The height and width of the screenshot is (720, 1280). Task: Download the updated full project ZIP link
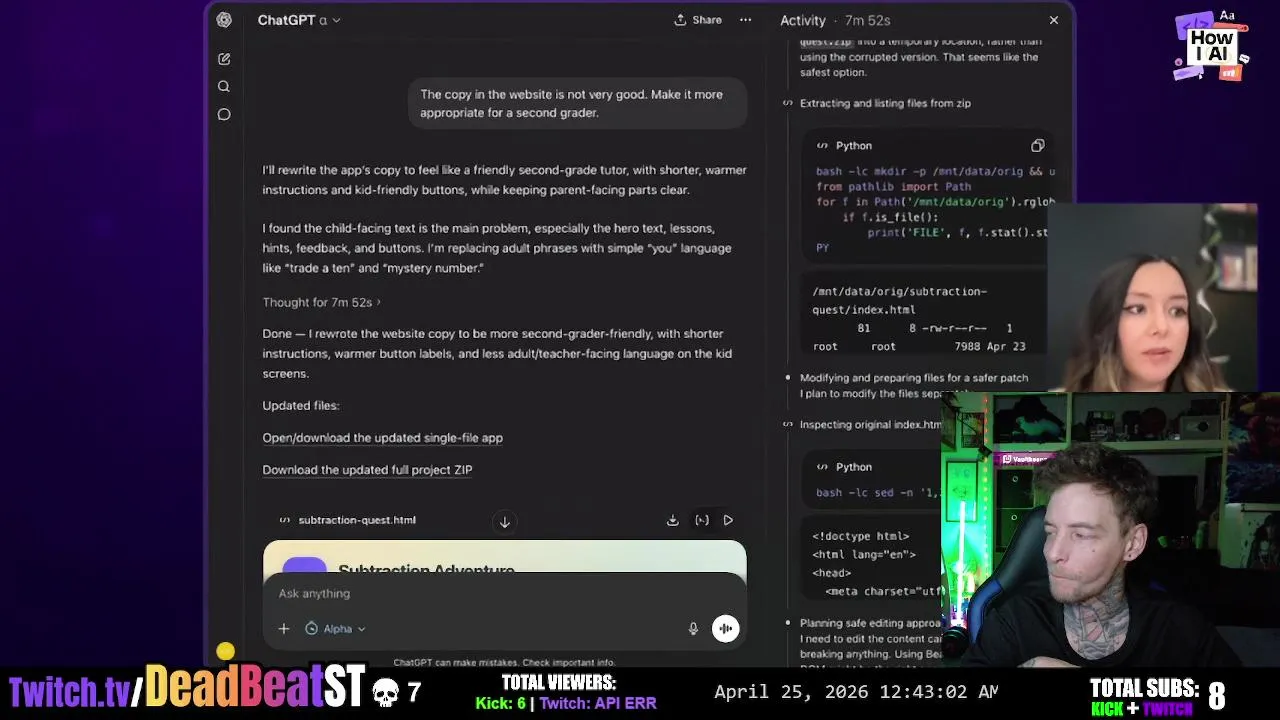pyautogui.click(x=367, y=470)
